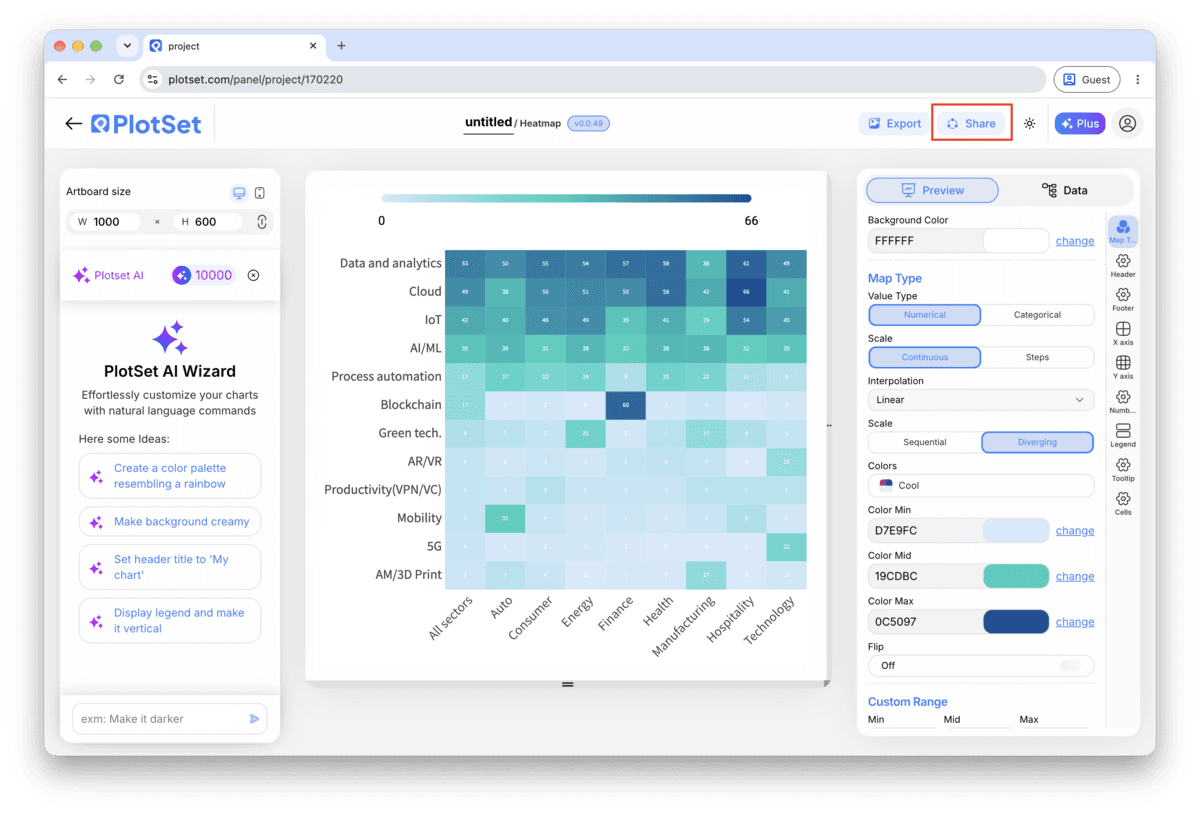
Task: Click 'Display legend and make it vertical' idea
Action: click(170, 621)
